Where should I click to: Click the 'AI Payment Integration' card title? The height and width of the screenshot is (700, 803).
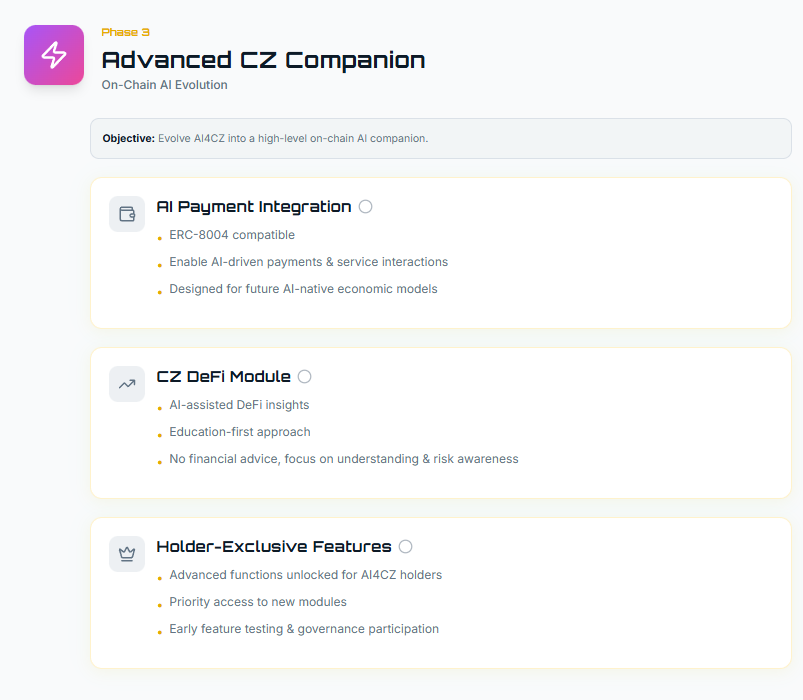tap(254, 207)
